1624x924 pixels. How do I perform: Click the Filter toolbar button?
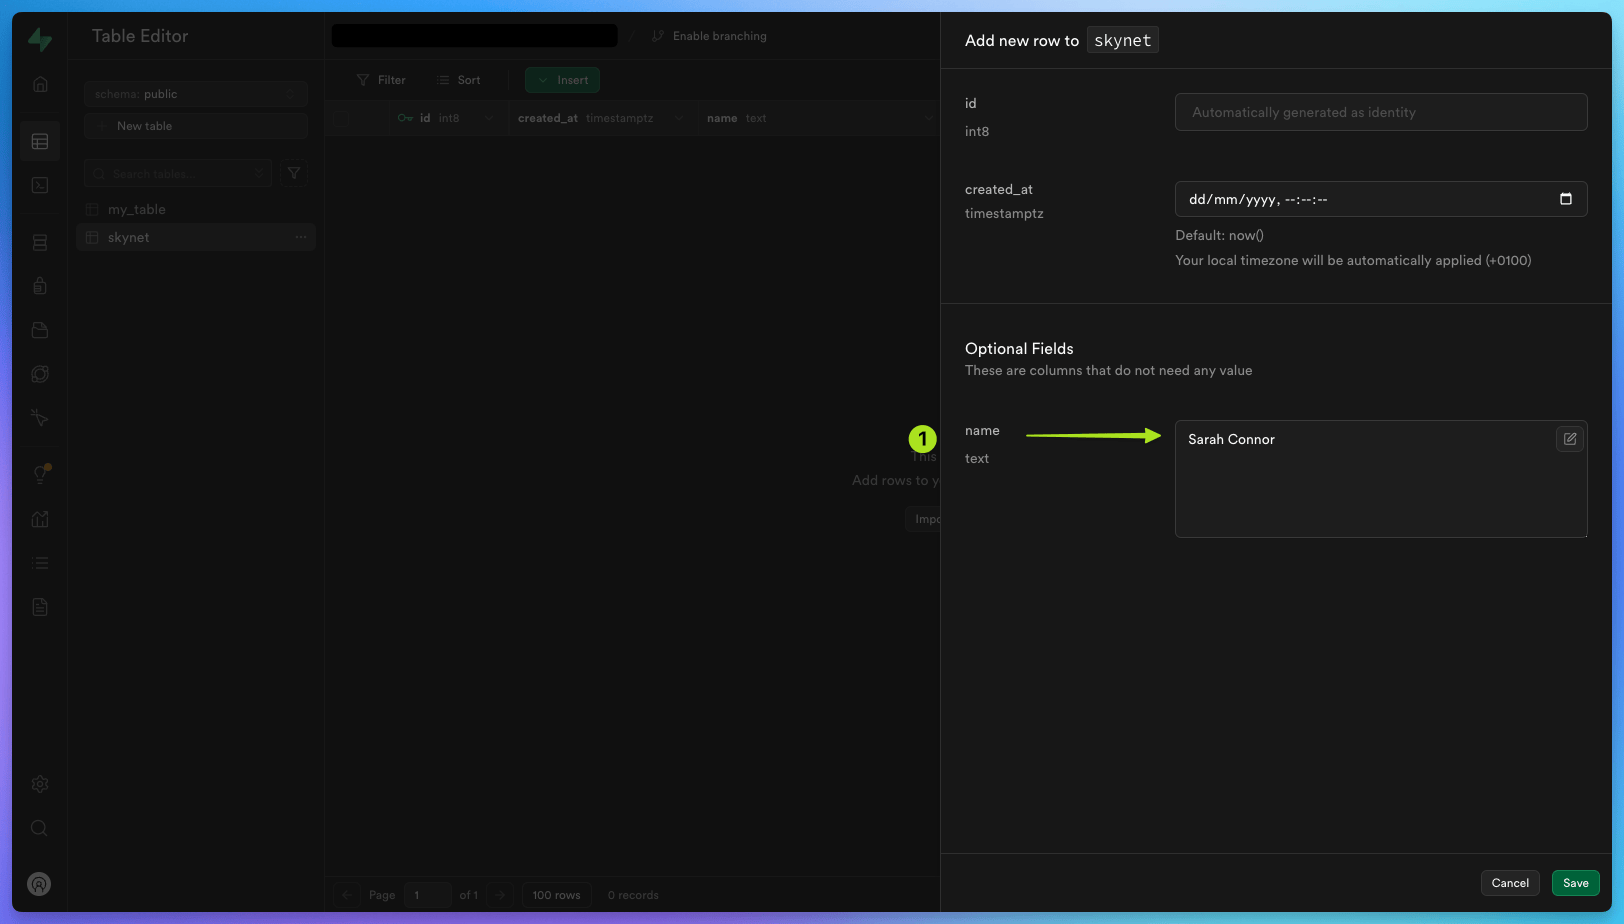tap(381, 80)
